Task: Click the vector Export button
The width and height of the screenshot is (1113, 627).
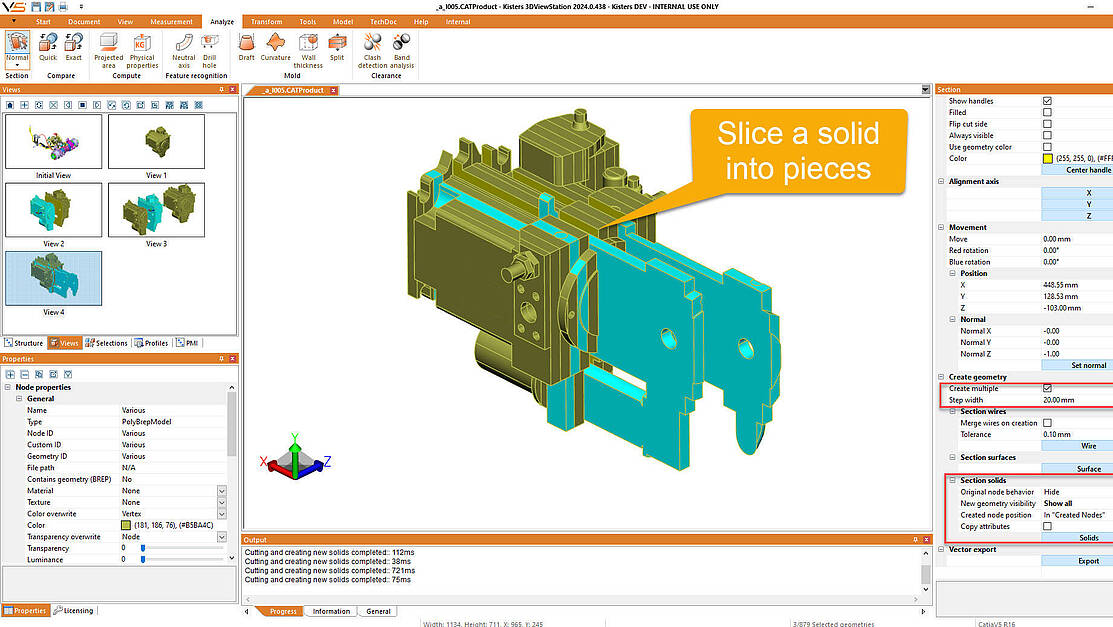Action: [1078, 561]
